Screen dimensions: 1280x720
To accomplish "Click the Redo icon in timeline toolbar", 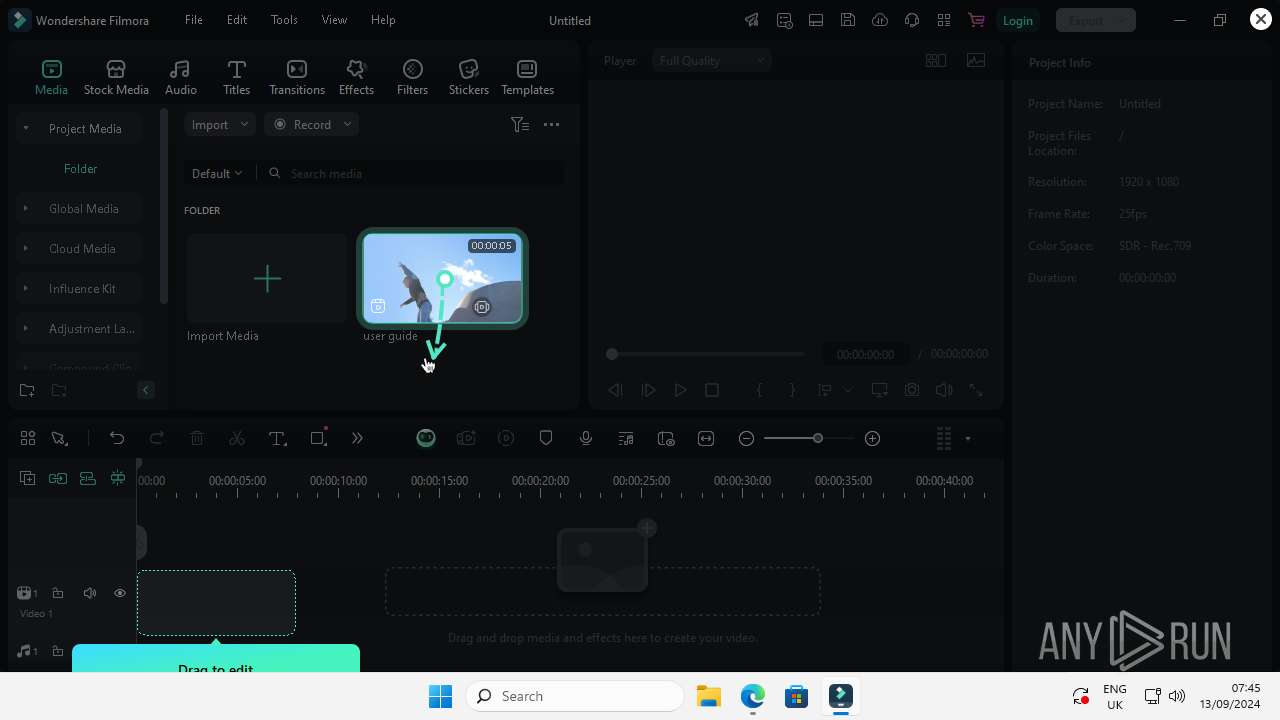I will (156, 438).
